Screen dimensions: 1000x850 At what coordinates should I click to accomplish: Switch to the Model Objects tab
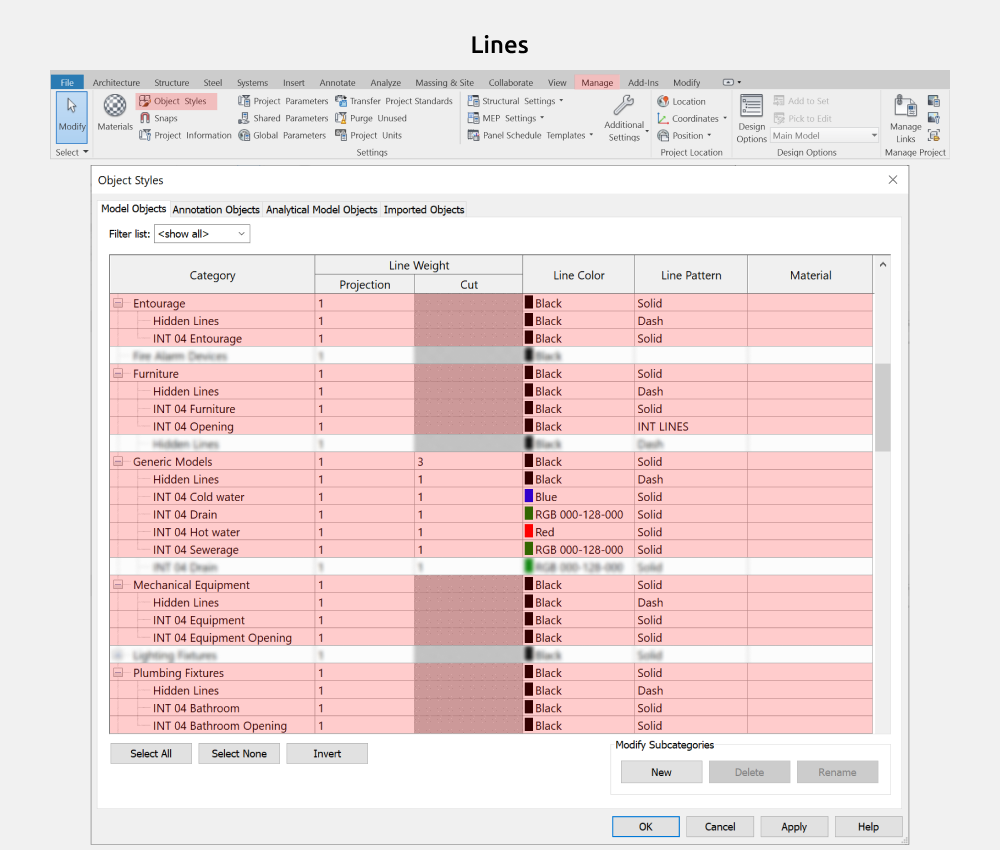pos(133,209)
